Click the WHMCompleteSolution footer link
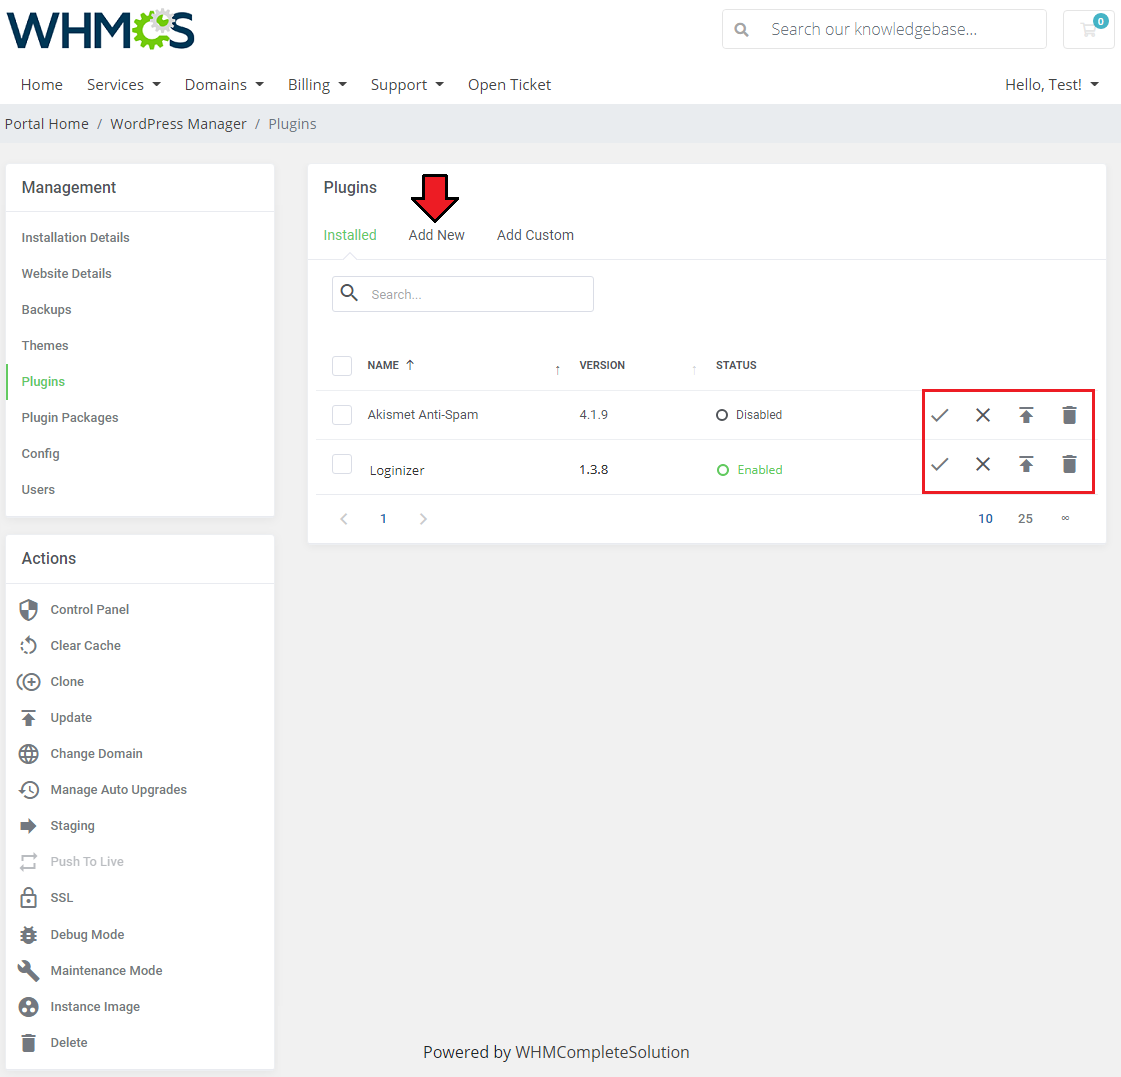 tap(602, 1052)
